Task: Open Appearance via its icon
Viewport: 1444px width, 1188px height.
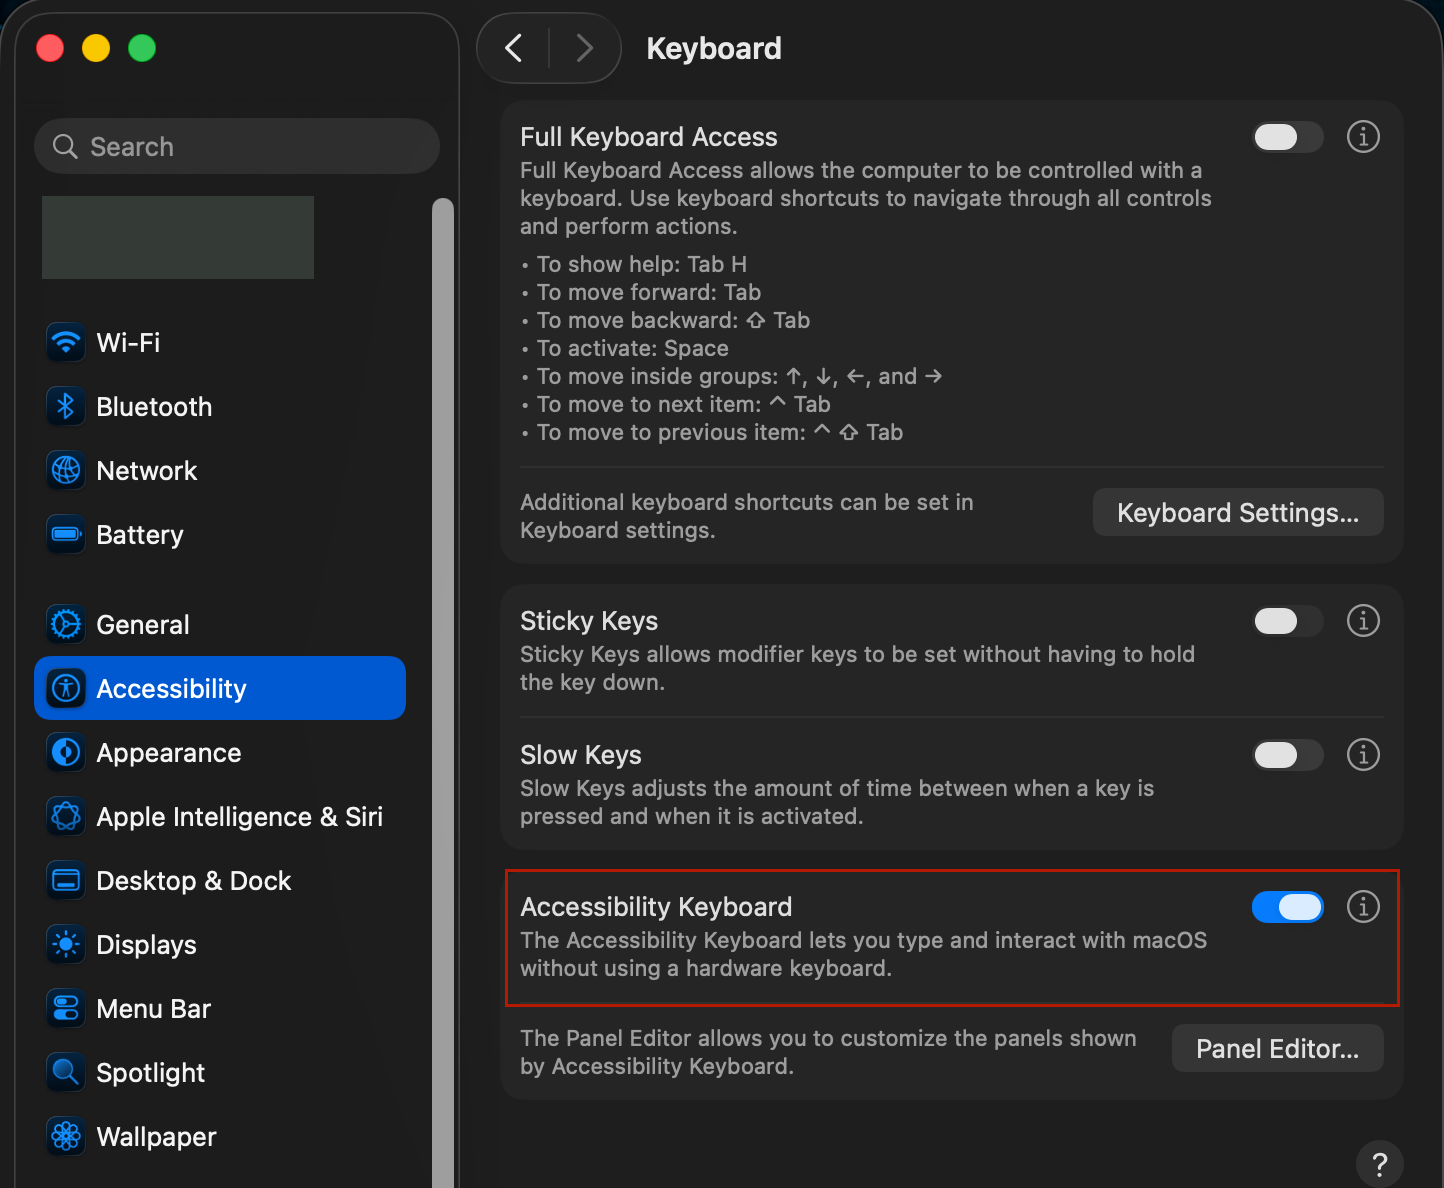Action: (x=66, y=753)
